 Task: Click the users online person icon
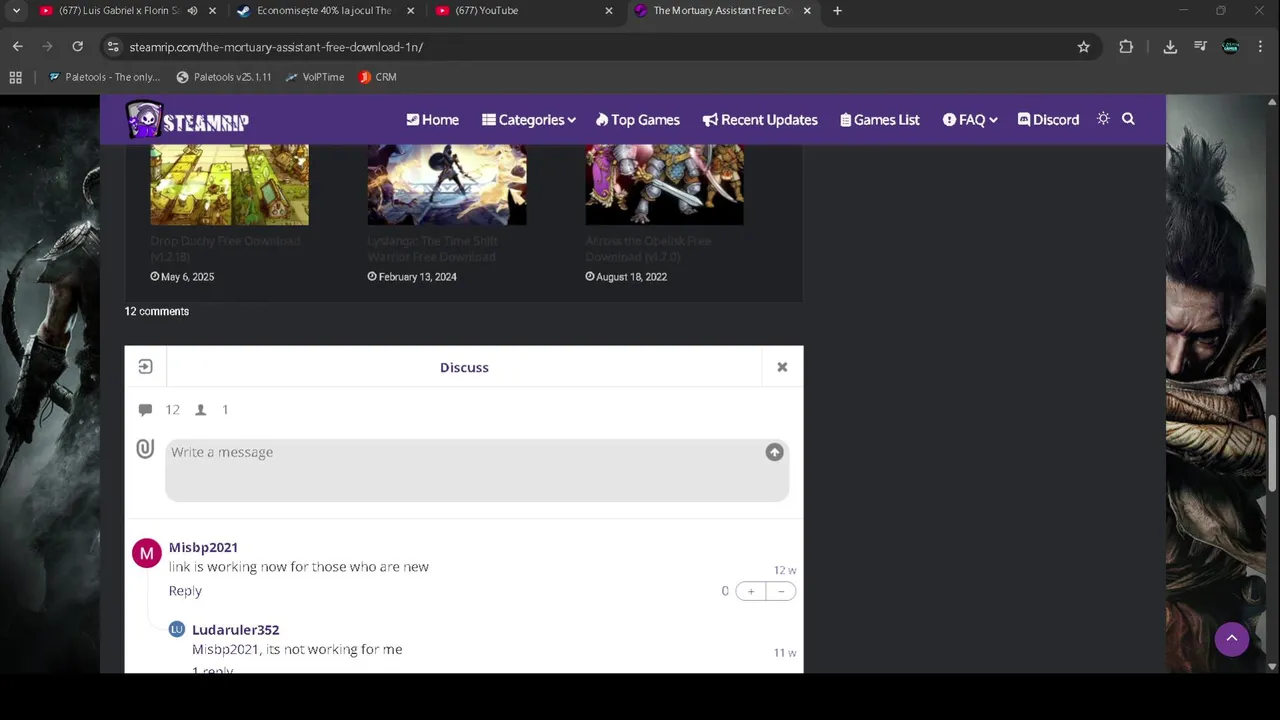click(x=201, y=410)
